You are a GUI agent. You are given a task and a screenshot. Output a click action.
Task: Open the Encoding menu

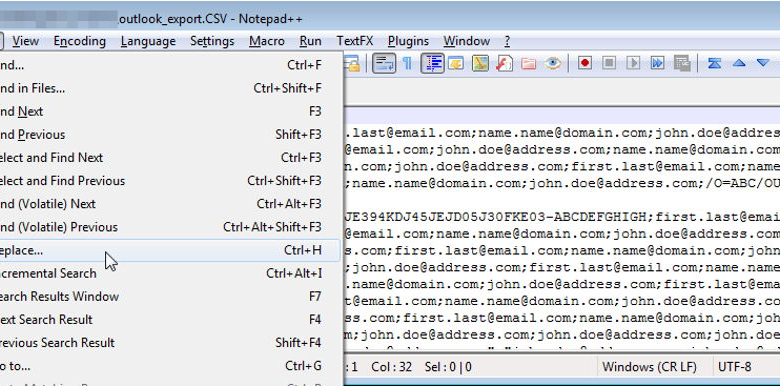click(80, 41)
